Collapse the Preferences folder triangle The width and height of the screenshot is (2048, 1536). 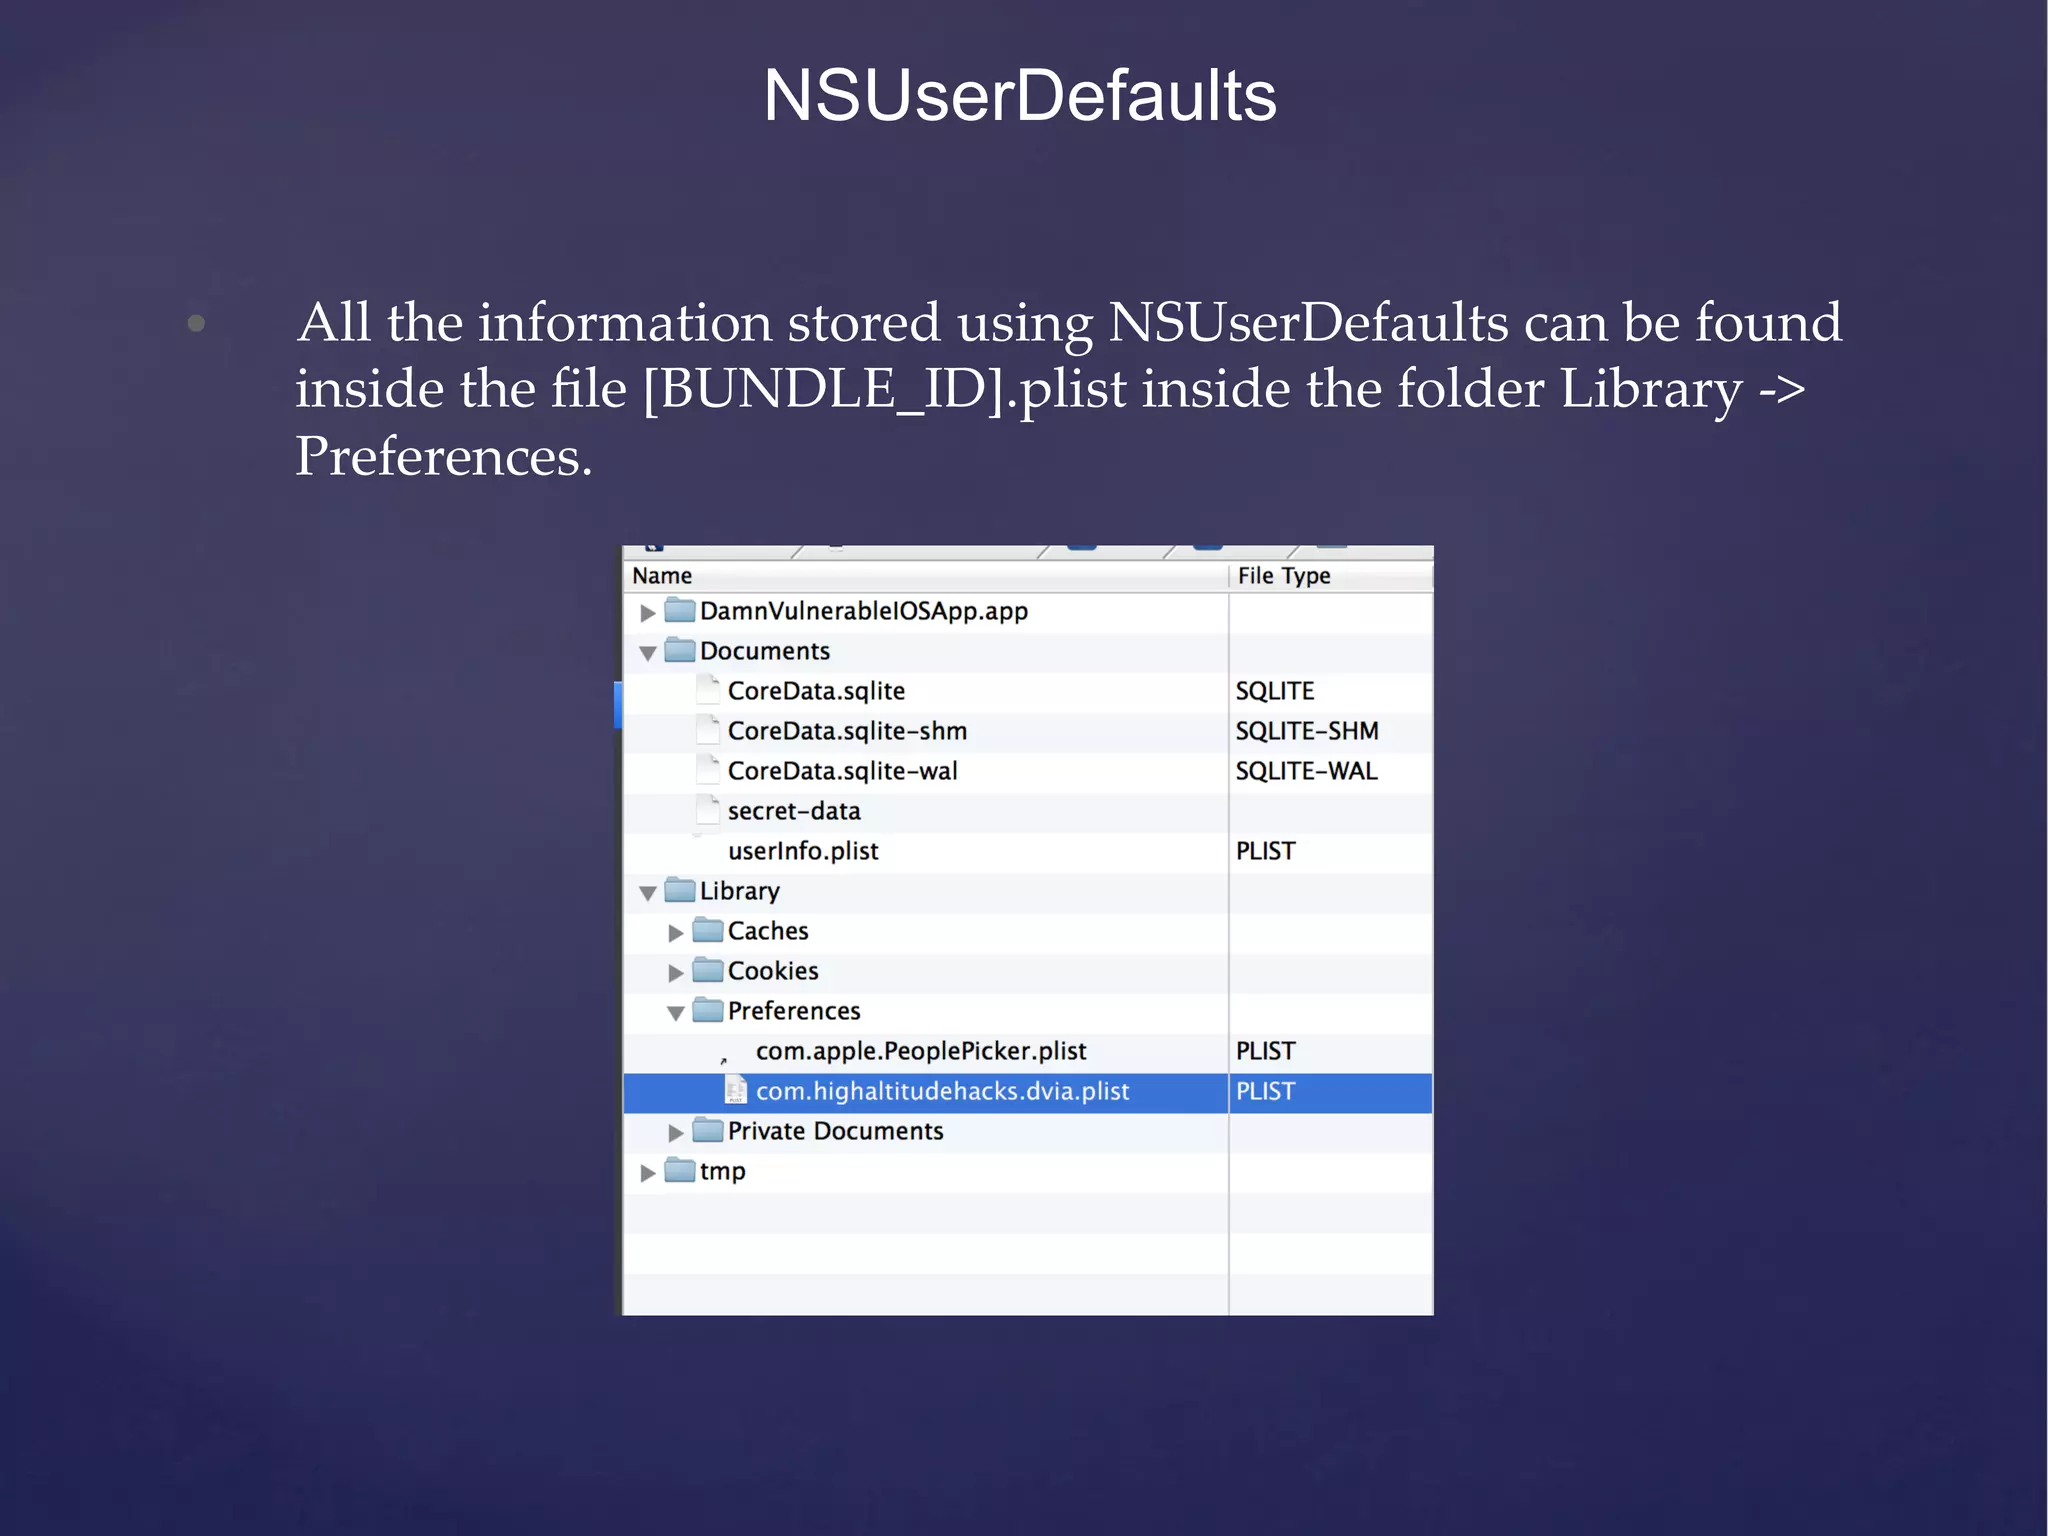pyautogui.click(x=675, y=1013)
